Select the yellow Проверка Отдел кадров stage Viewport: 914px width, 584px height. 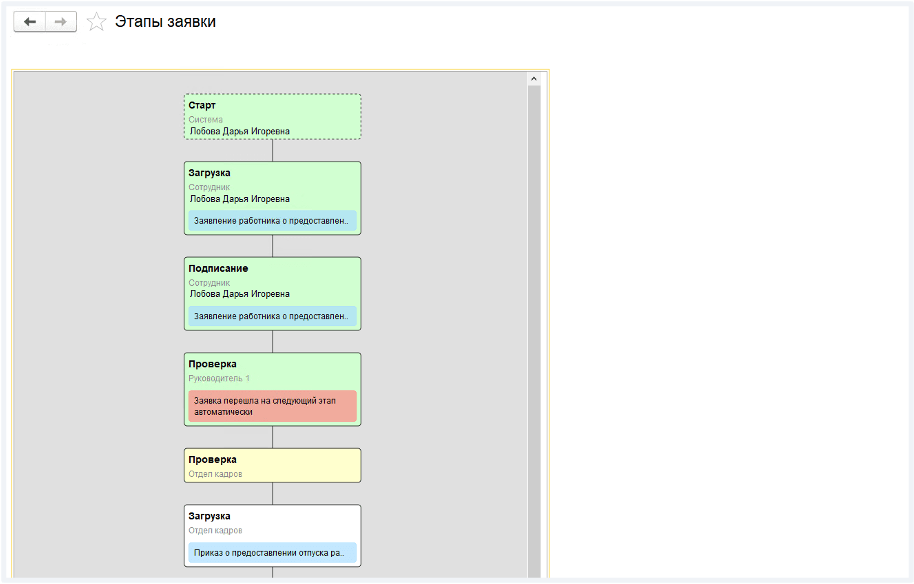click(x=272, y=465)
